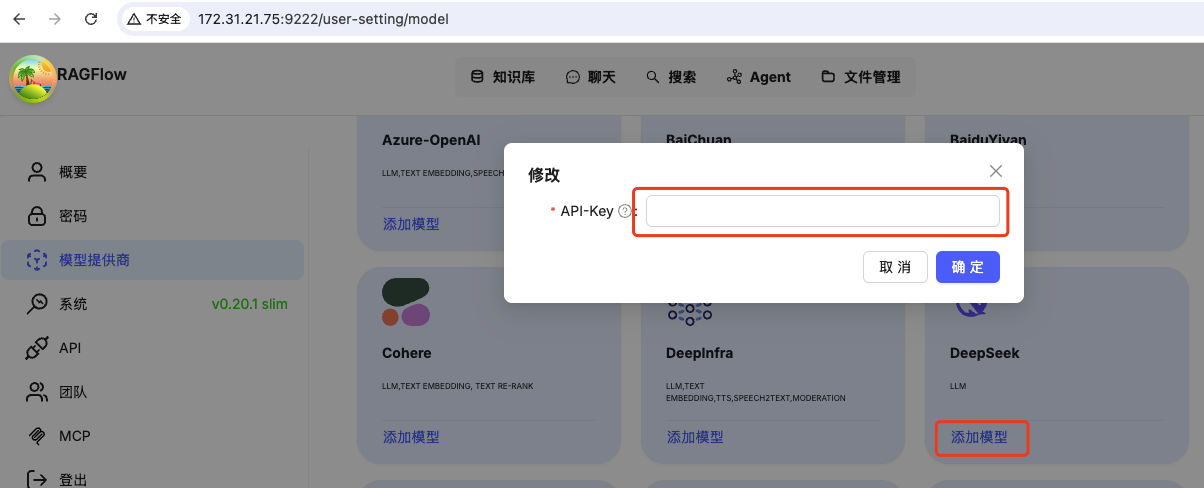Screen dimensions: 1204x488
Task: Click the insecure-site warning indicator in address bar
Action: 154,19
